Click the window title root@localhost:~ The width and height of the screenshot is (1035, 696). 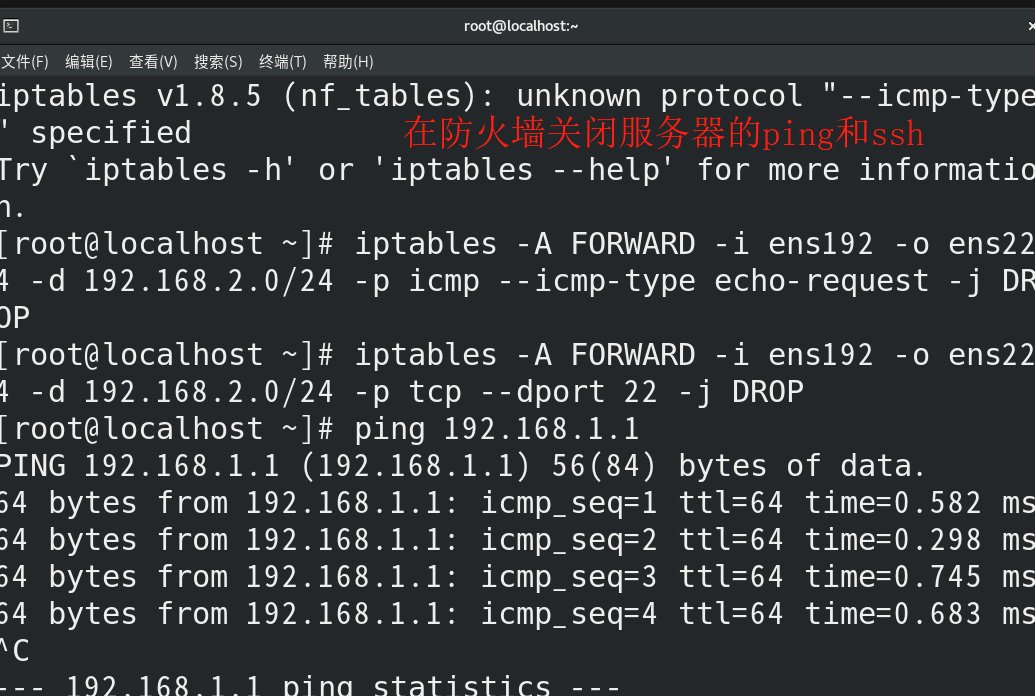[520, 26]
